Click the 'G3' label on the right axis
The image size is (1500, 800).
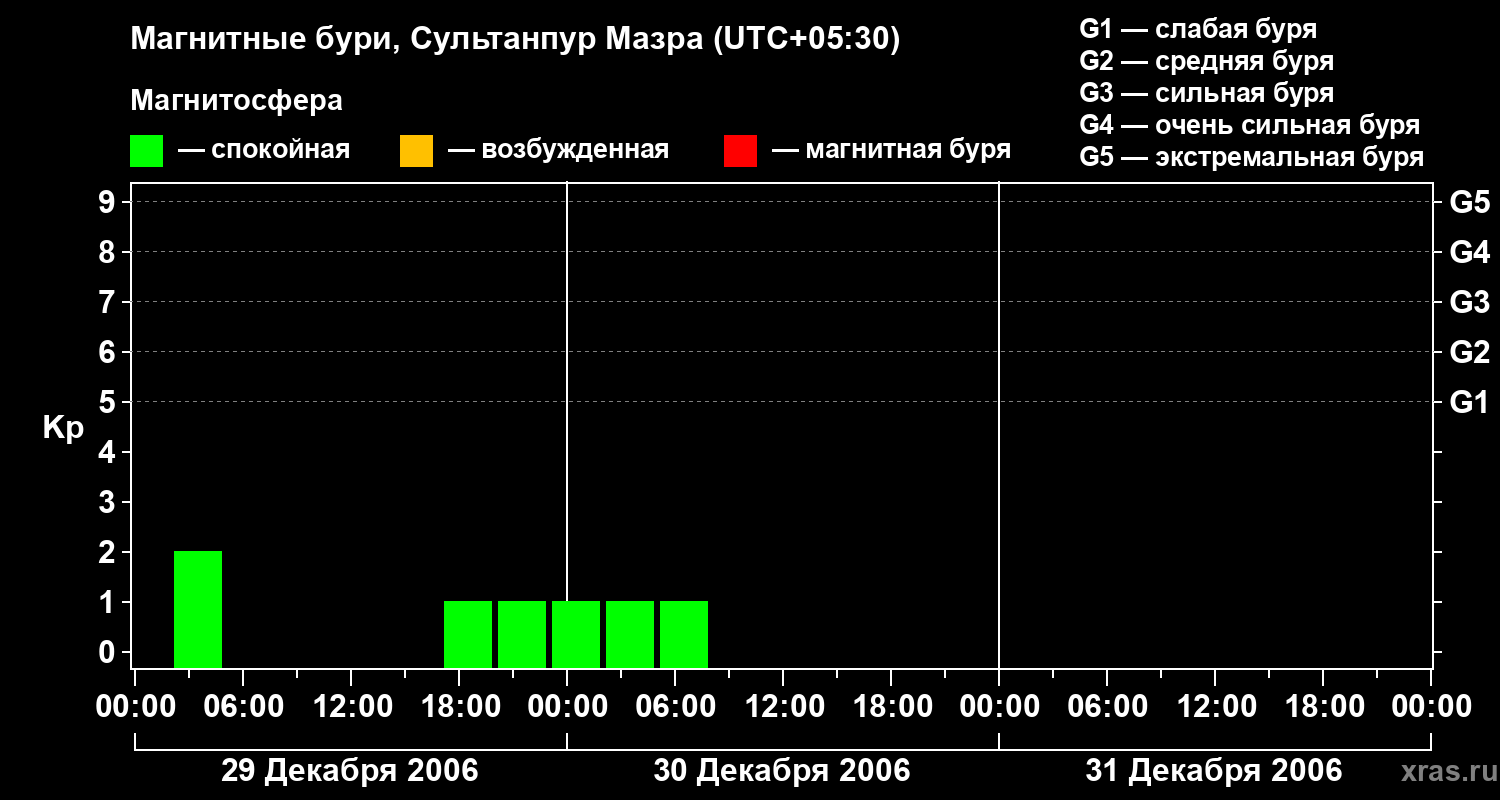coord(1470,302)
